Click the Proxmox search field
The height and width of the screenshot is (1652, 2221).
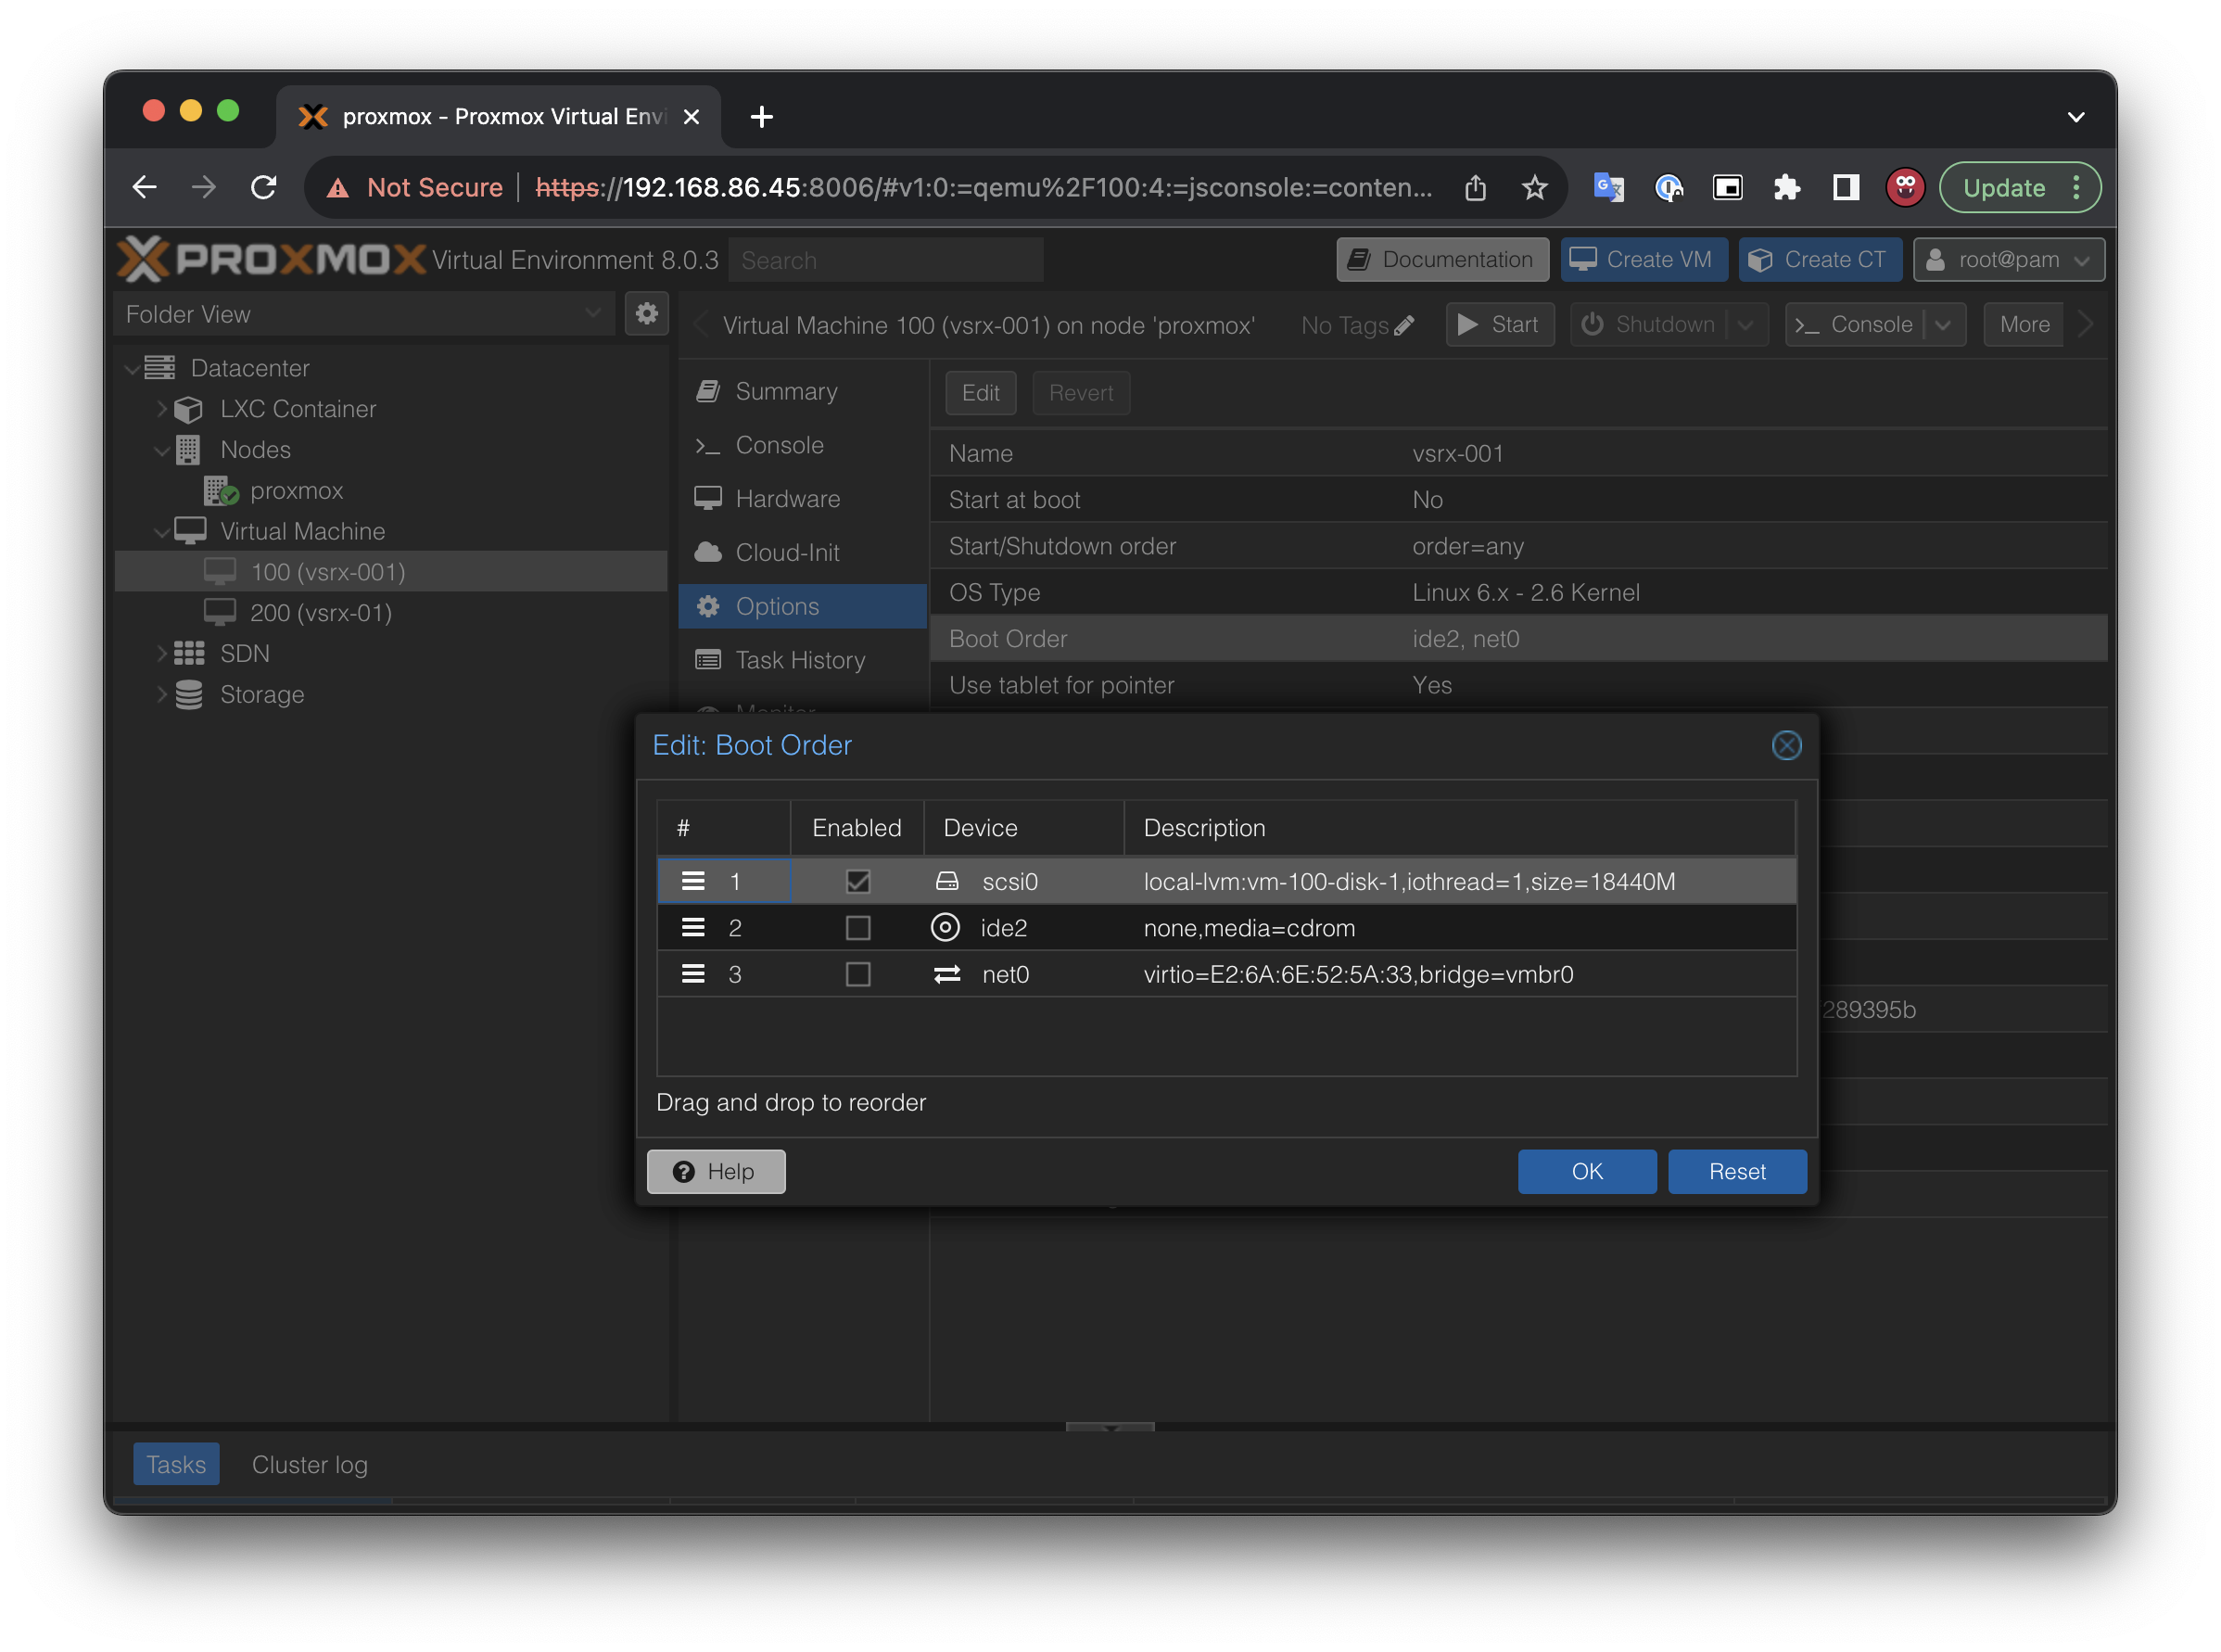point(885,260)
